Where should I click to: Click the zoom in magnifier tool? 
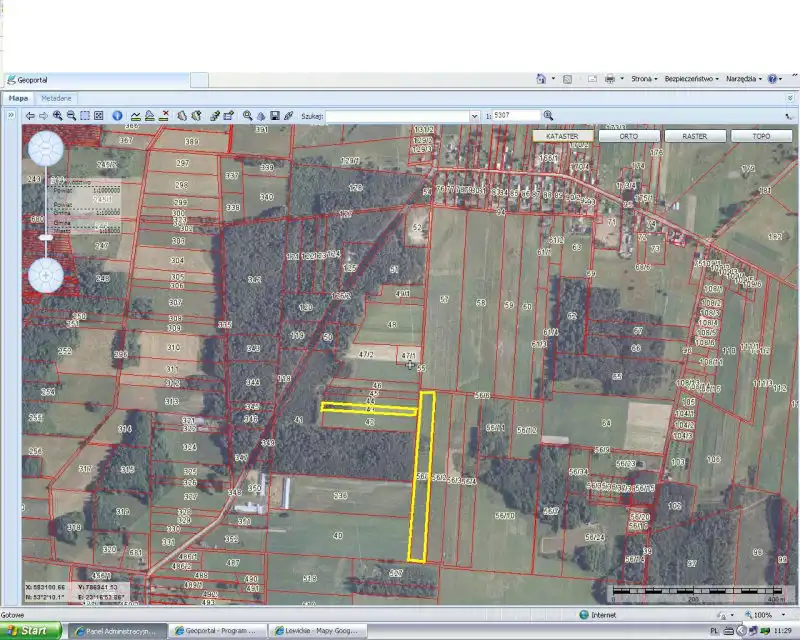(x=58, y=116)
